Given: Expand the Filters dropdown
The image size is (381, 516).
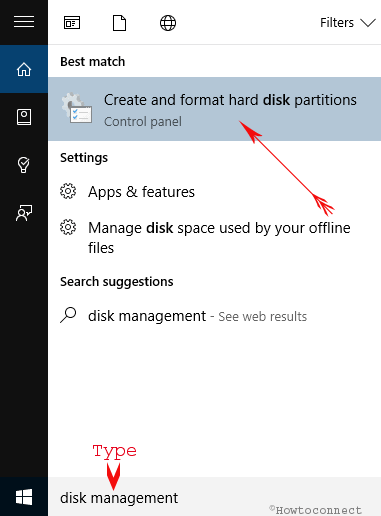Looking at the screenshot, I should [348, 23].
